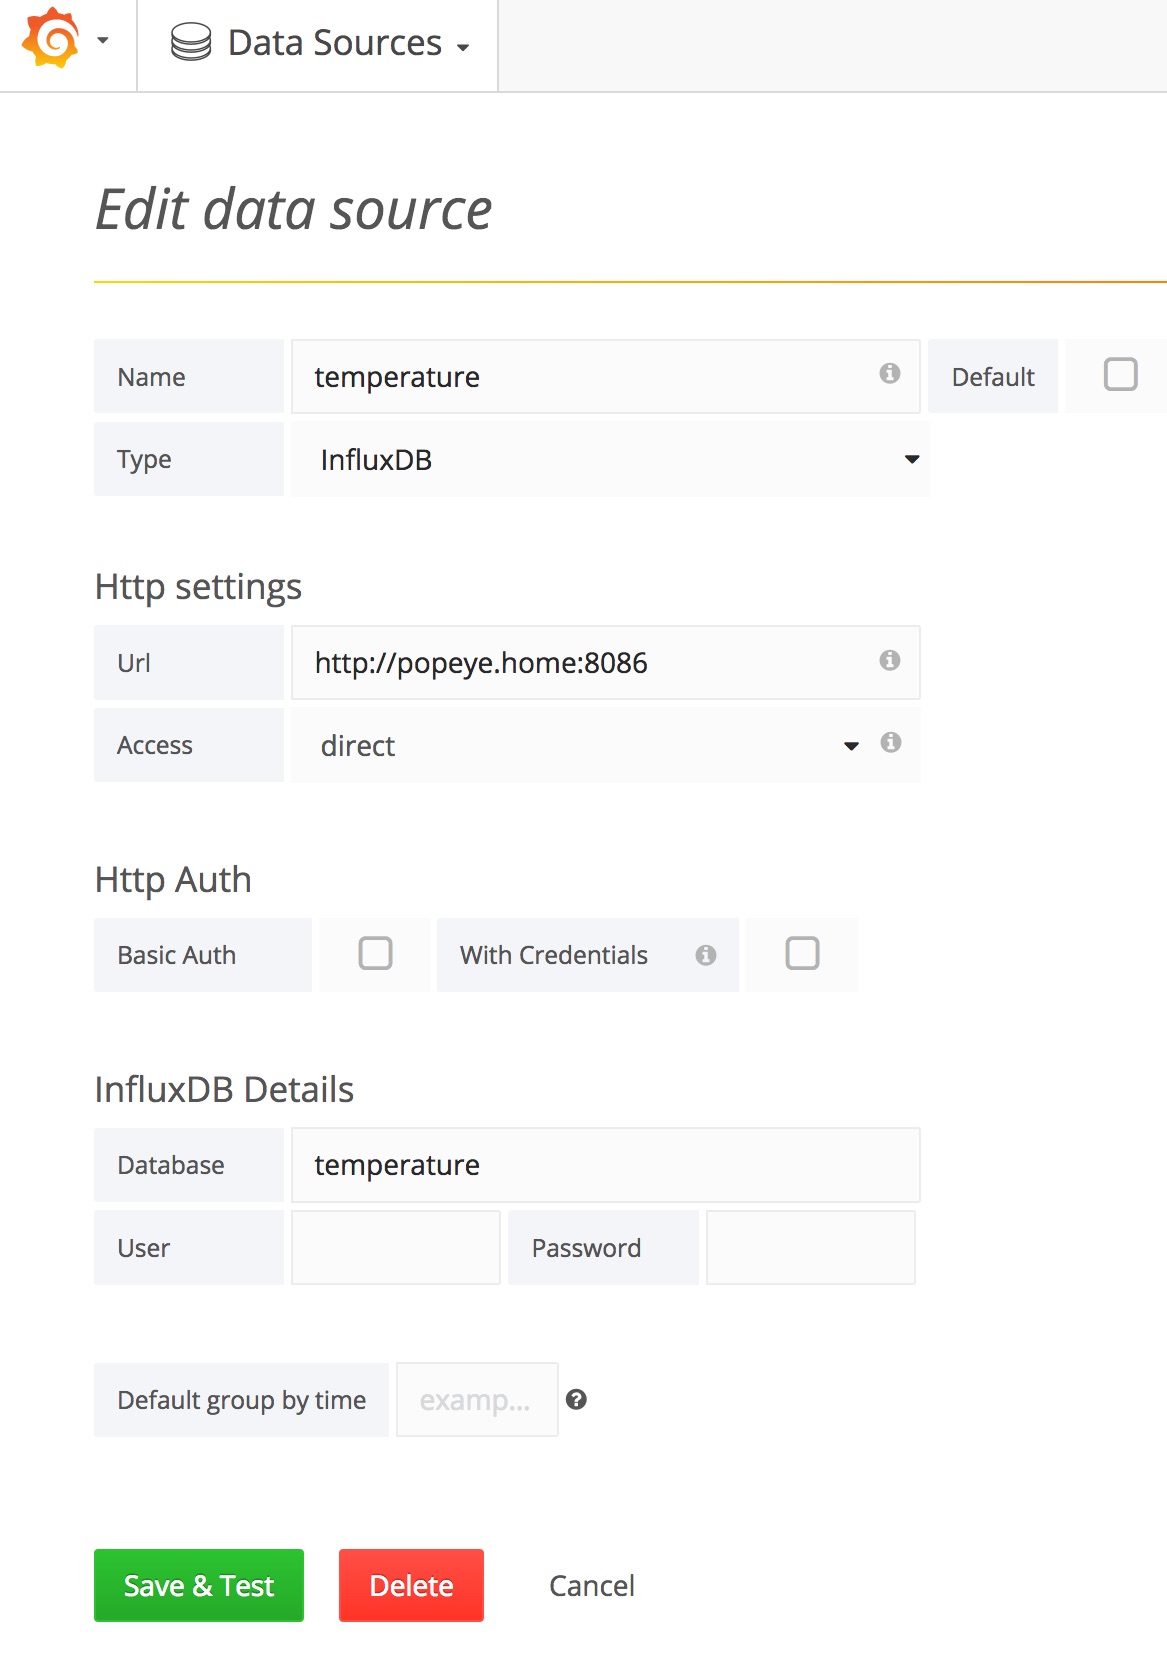1167x1678 pixels.
Task: Enable the Default data source checkbox
Action: point(1120,374)
